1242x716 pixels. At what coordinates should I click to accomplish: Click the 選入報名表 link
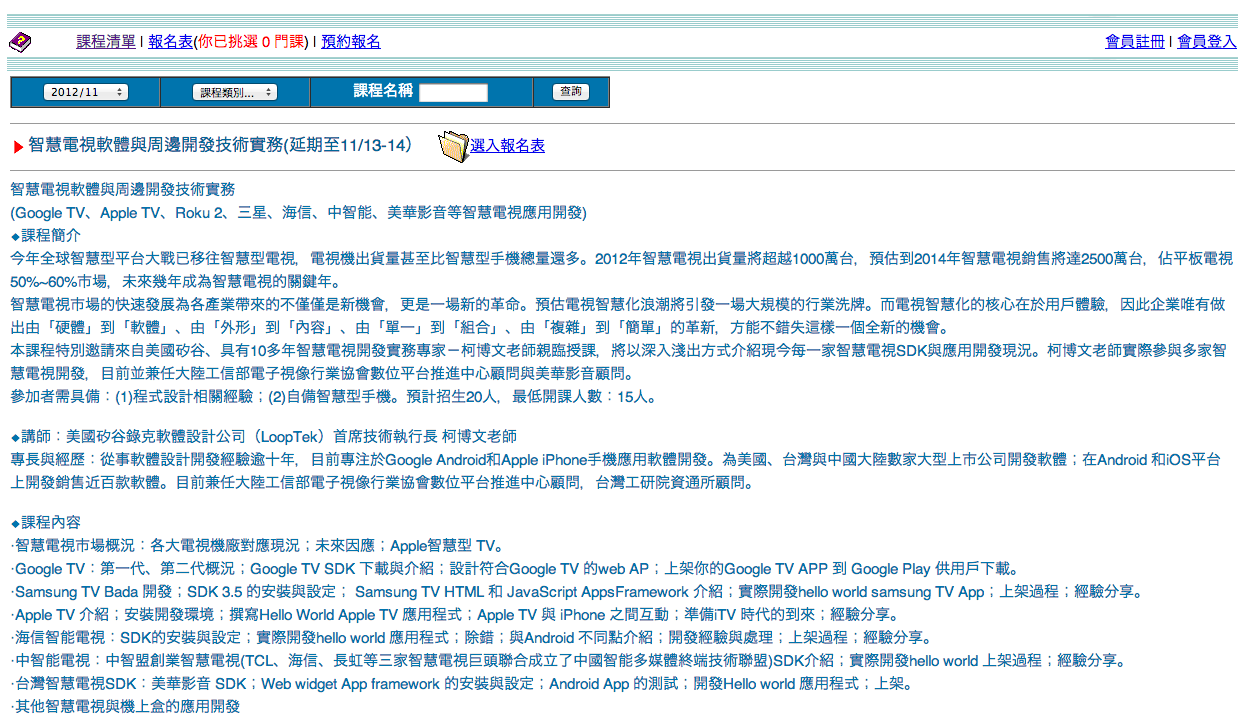(507, 146)
